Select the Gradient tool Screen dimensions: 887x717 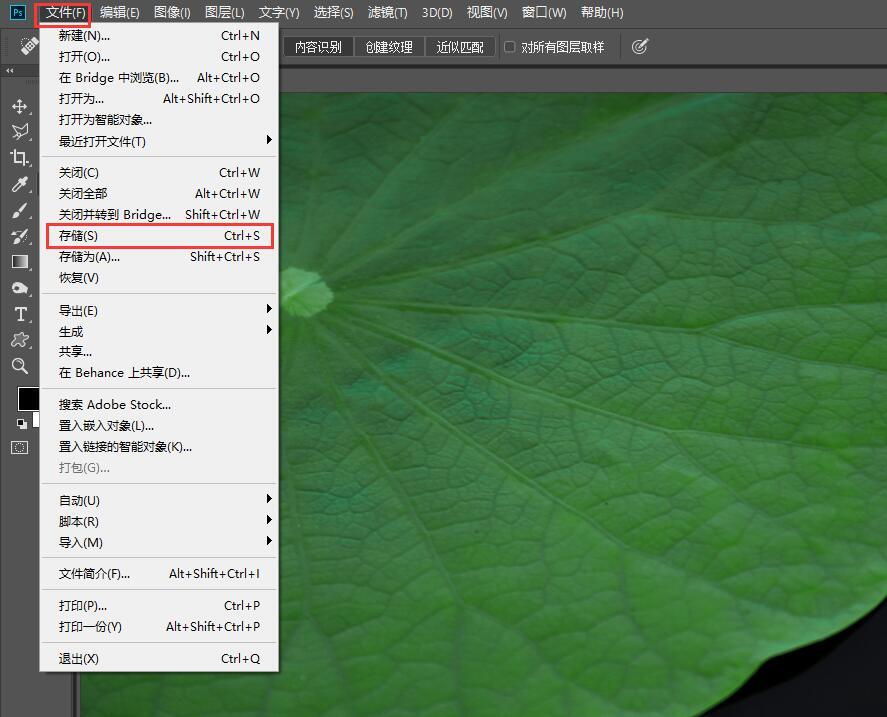pyautogui.click(x=19, y=262)
